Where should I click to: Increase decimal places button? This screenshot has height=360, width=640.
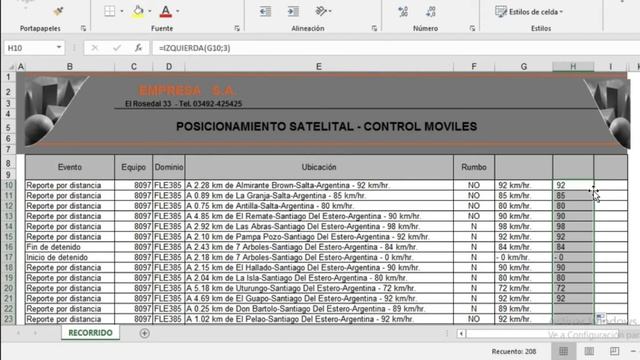point(403,11)
